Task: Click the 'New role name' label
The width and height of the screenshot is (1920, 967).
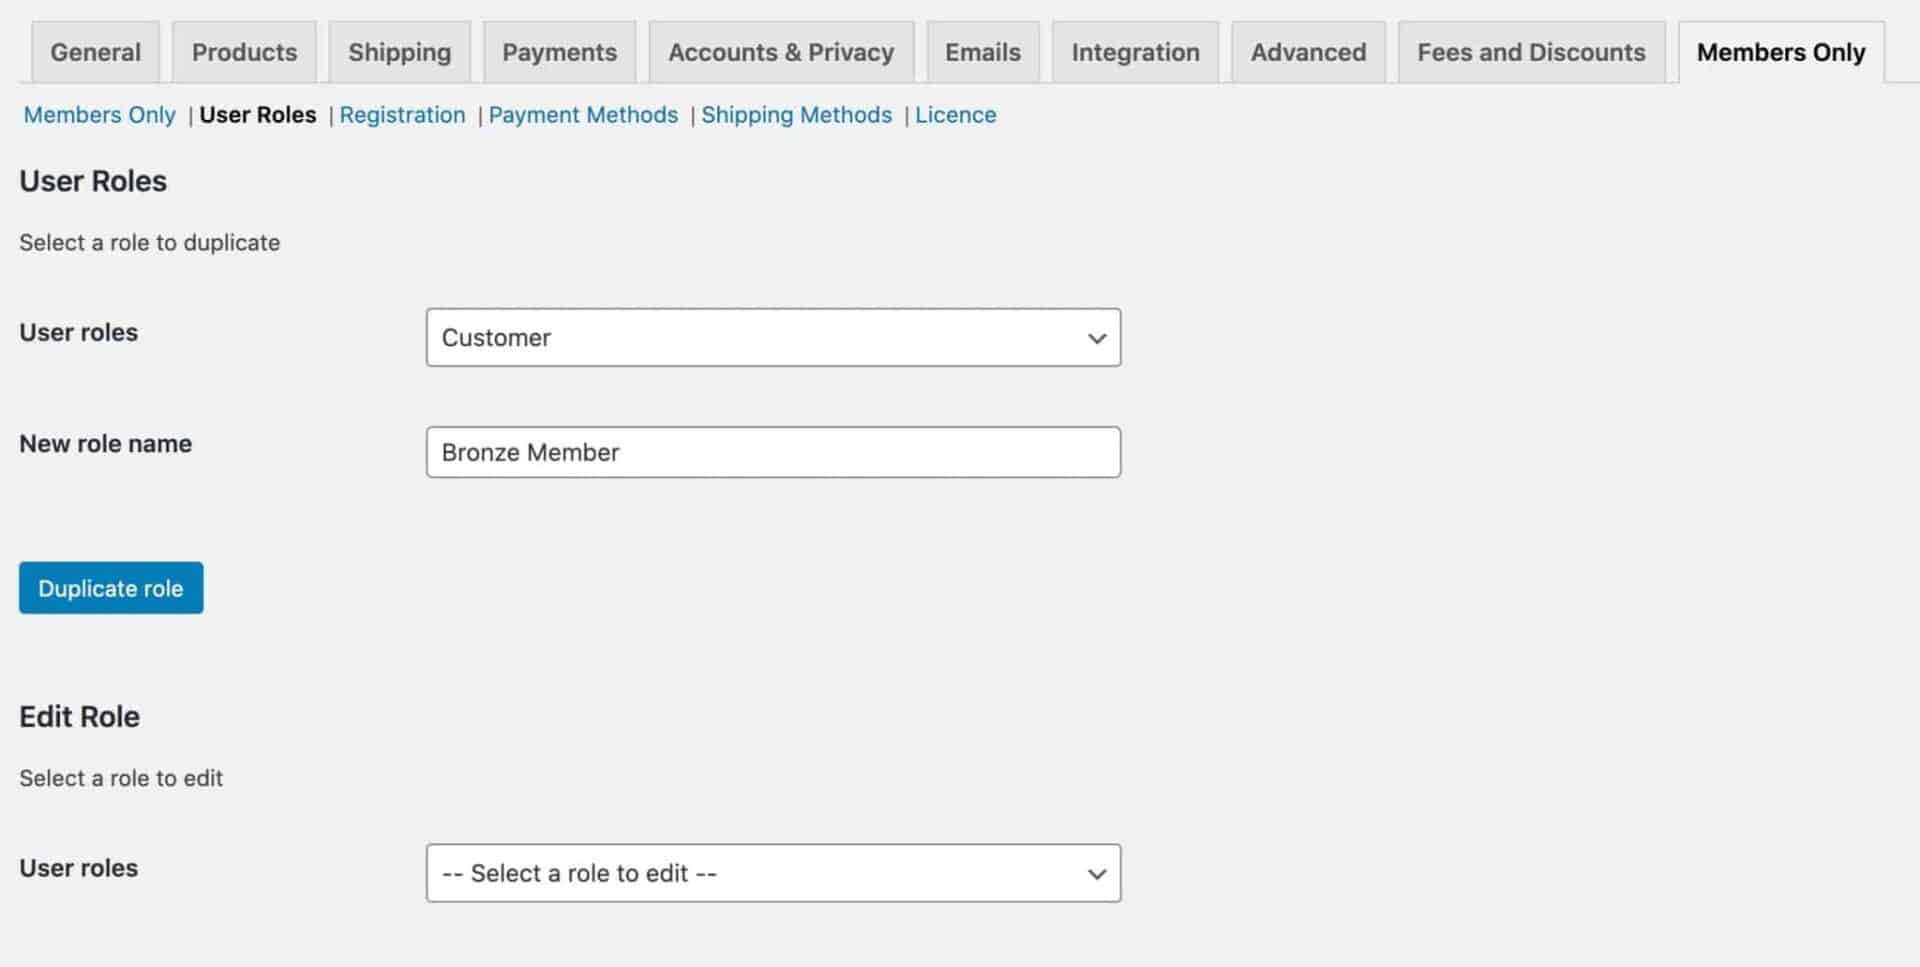Action: pyautogui.click(x=106, y=444)
